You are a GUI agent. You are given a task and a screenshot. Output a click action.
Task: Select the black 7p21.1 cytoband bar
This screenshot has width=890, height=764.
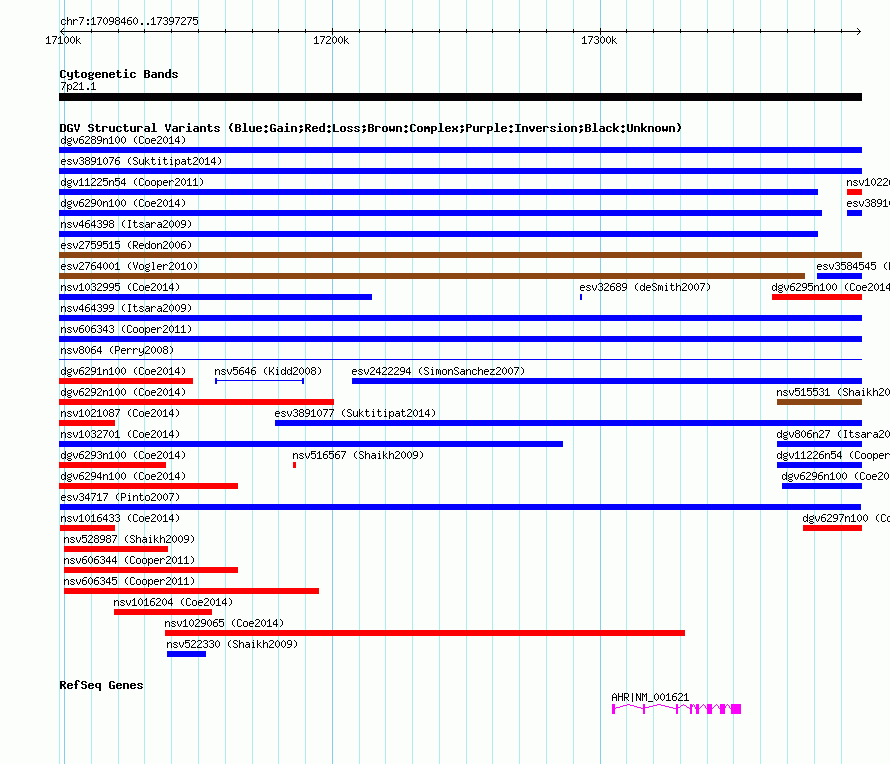click(460, 97)
